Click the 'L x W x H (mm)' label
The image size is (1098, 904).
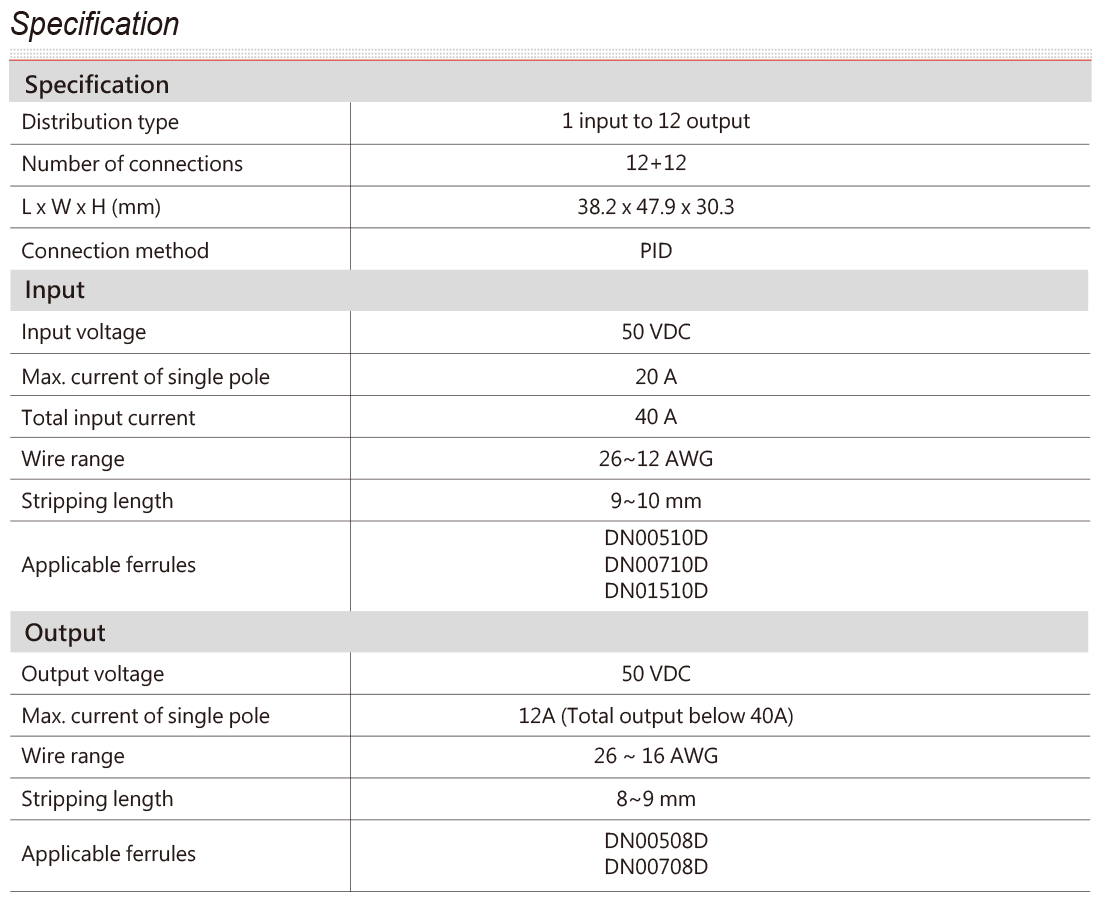pos(91,207)
